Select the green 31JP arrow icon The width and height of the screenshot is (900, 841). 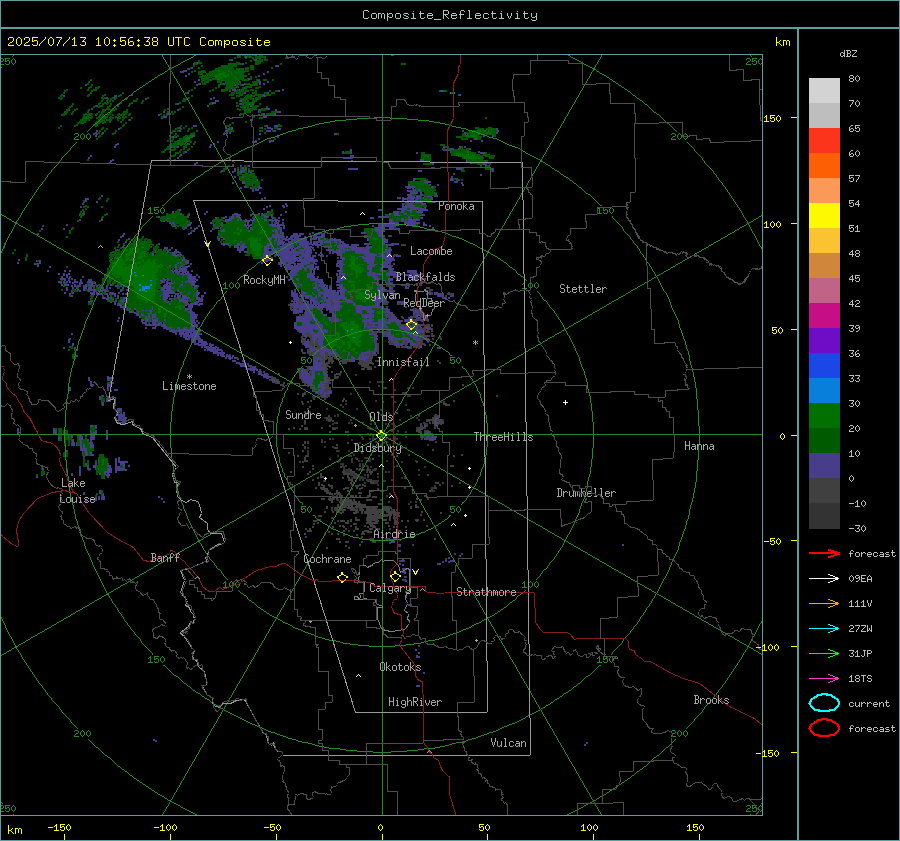click(x=824, y=653)
